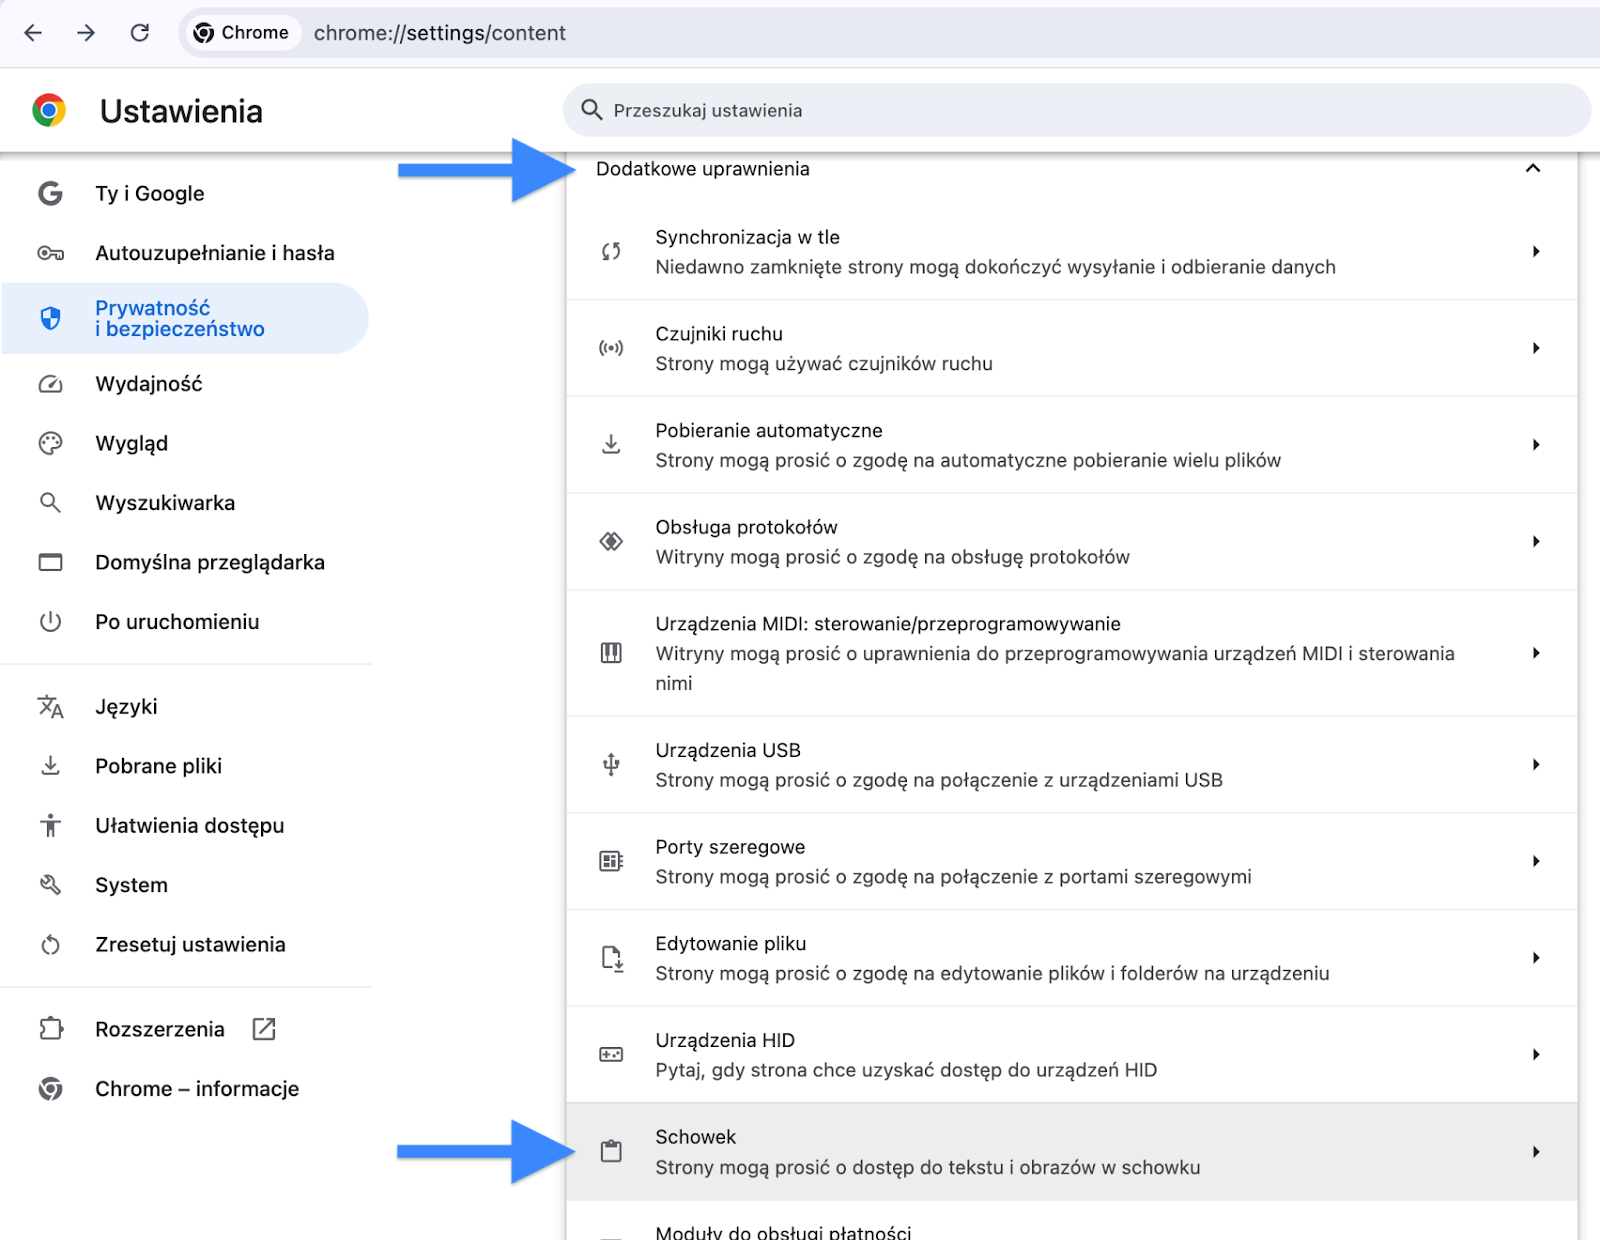Click the file edit icon for Edytowanie pliku

[x=613, y=958]
